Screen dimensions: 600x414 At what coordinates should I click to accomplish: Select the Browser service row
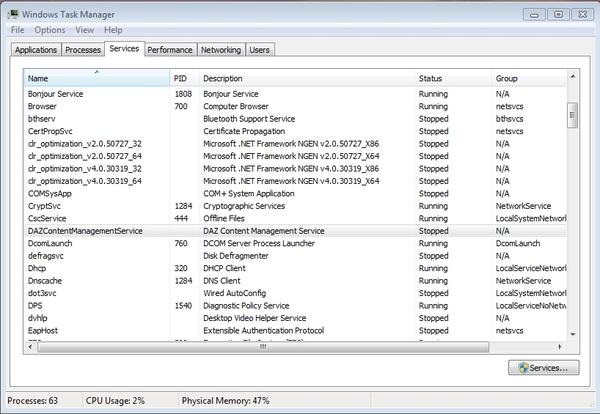pyautogui.click(x=295, y=106)
